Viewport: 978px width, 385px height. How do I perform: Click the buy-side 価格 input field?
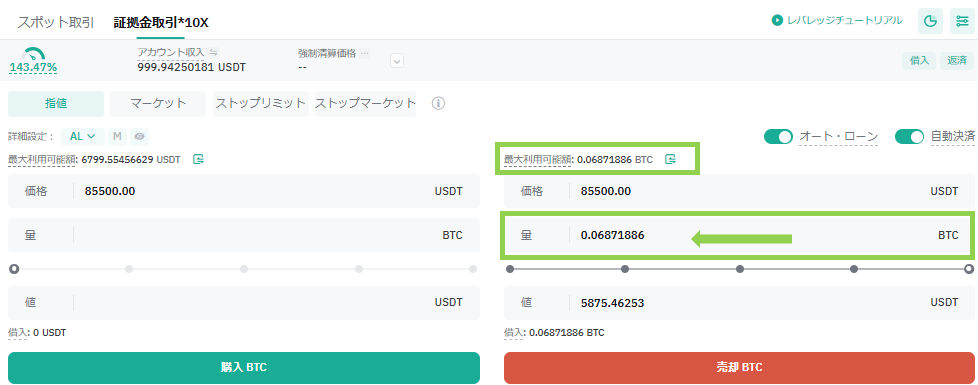(244, 191)
